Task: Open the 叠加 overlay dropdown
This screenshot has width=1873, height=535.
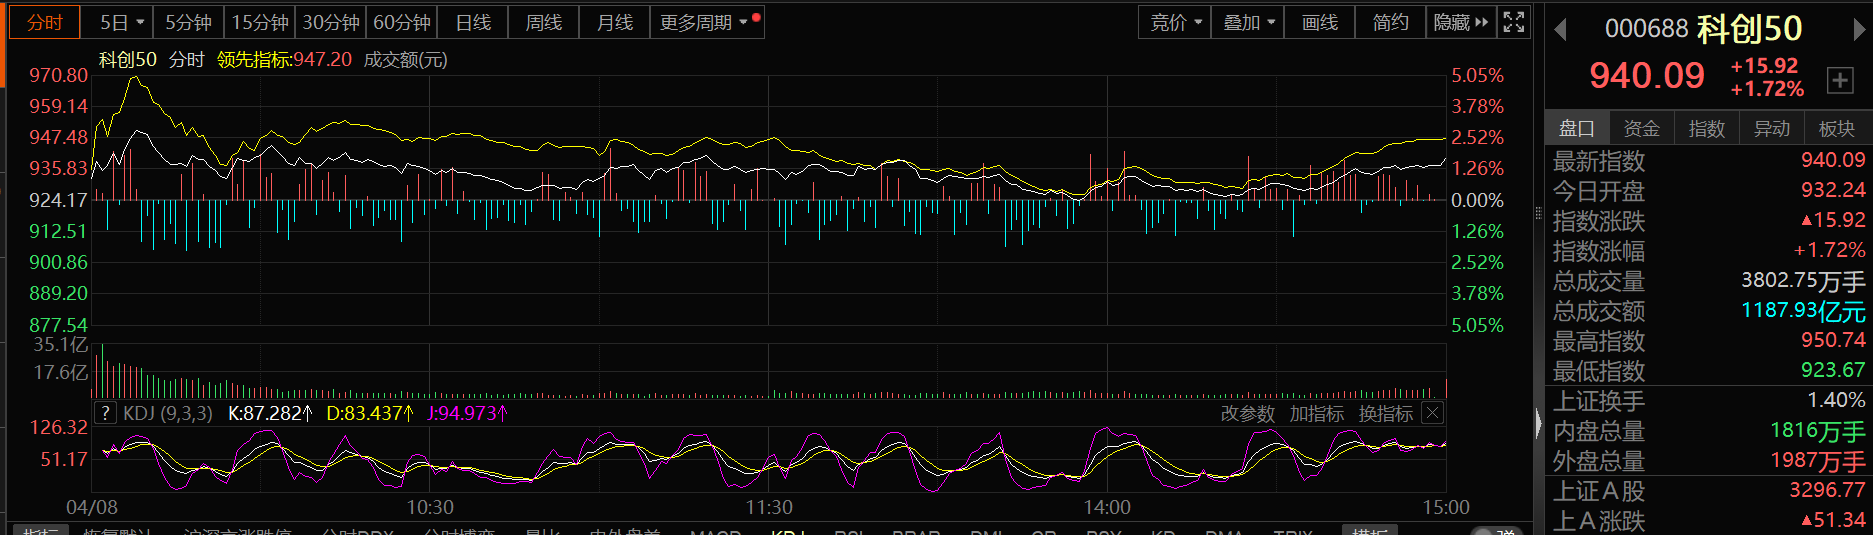Action: point(1248,22)
